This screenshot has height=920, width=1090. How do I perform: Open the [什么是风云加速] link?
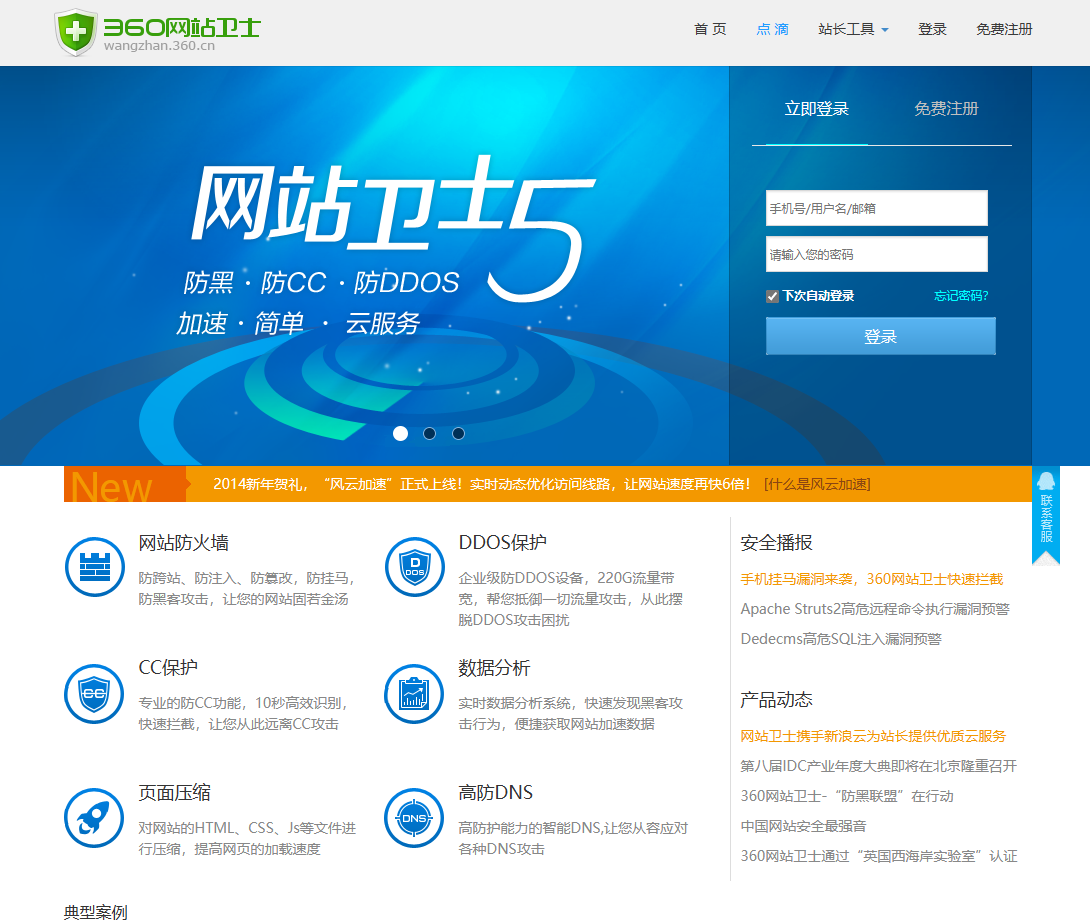point(817,484)
